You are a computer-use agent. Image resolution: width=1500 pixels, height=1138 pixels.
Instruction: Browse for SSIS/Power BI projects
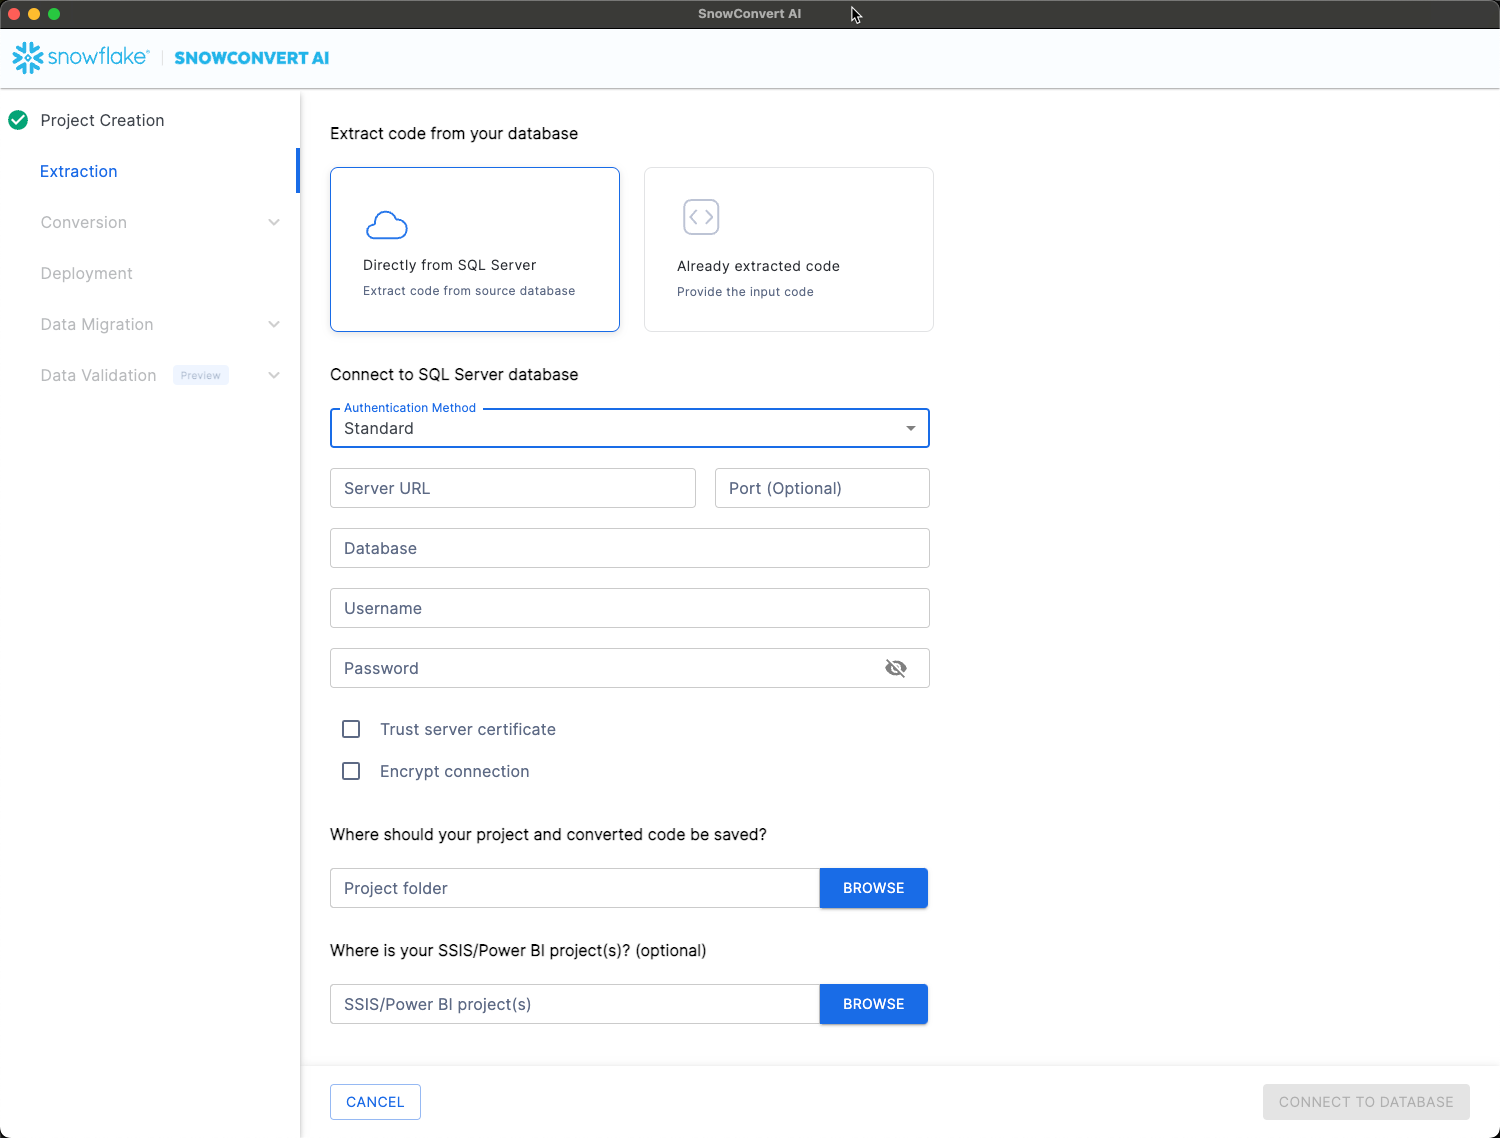point(873,1004)
